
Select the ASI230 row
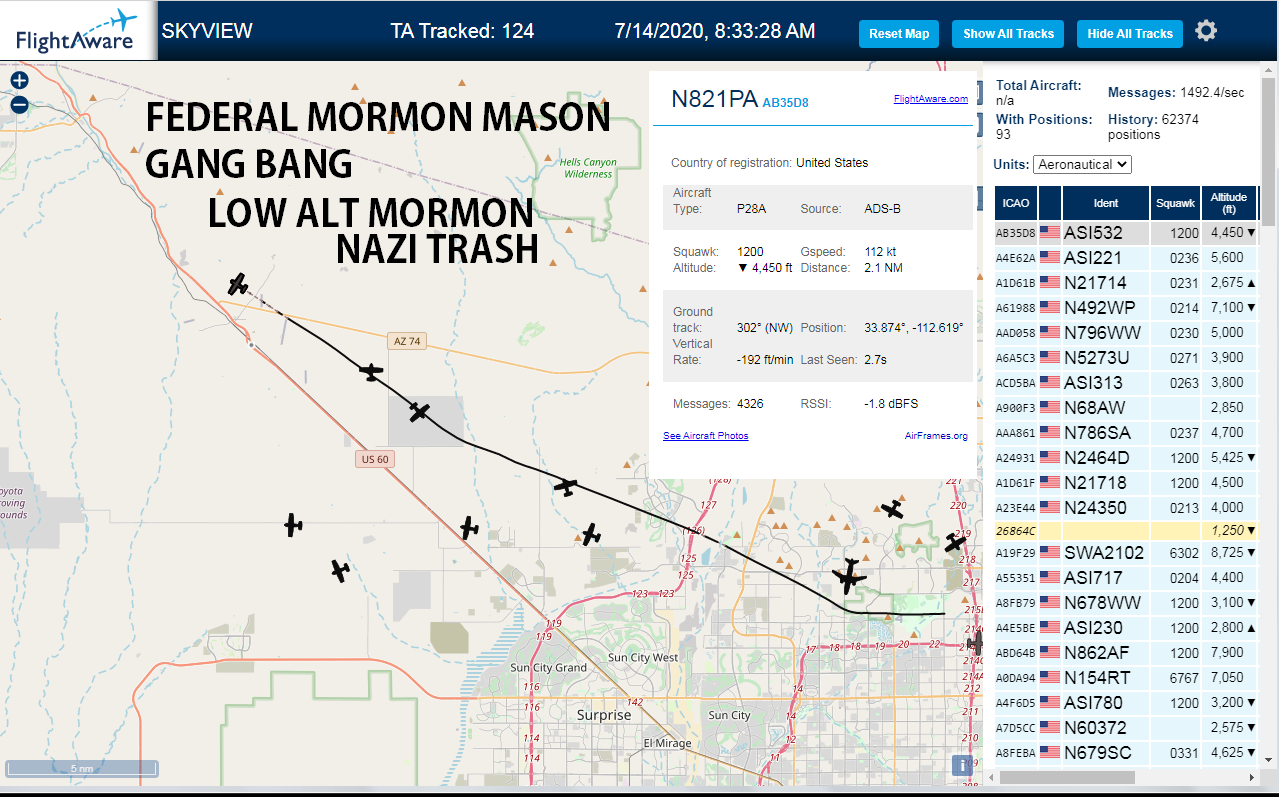pyautogui.click(x=1126, y=628)
